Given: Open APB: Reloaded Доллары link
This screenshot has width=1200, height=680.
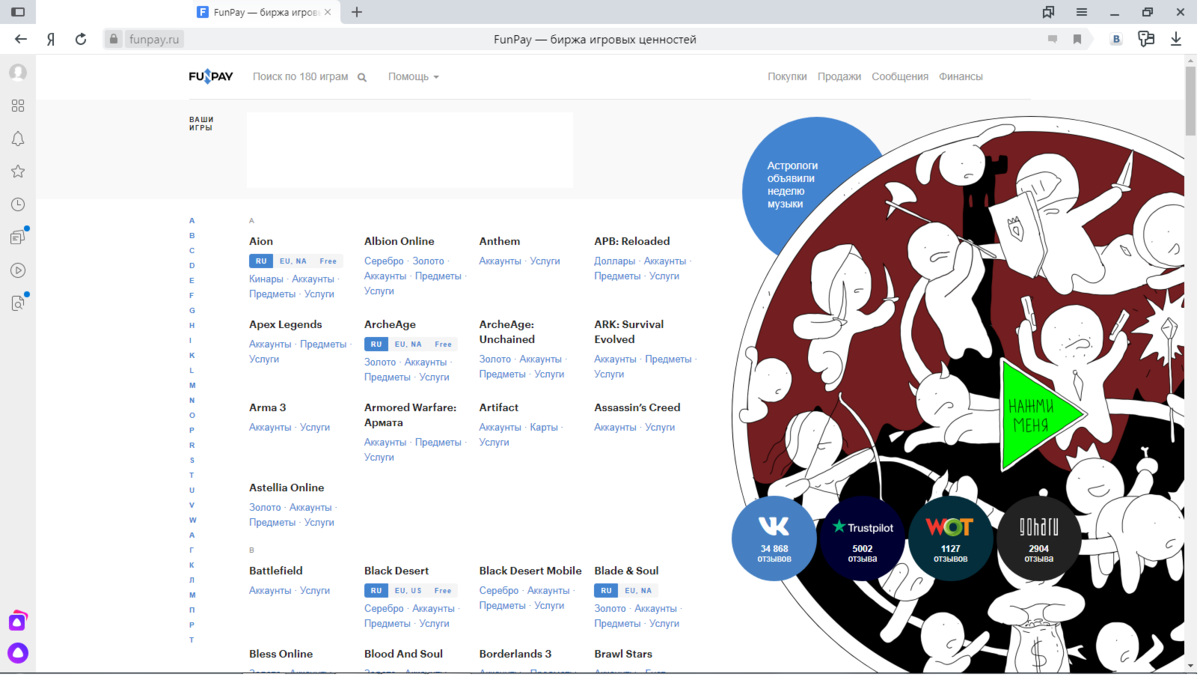Looking at the screenshot, I should coord(615,261).
